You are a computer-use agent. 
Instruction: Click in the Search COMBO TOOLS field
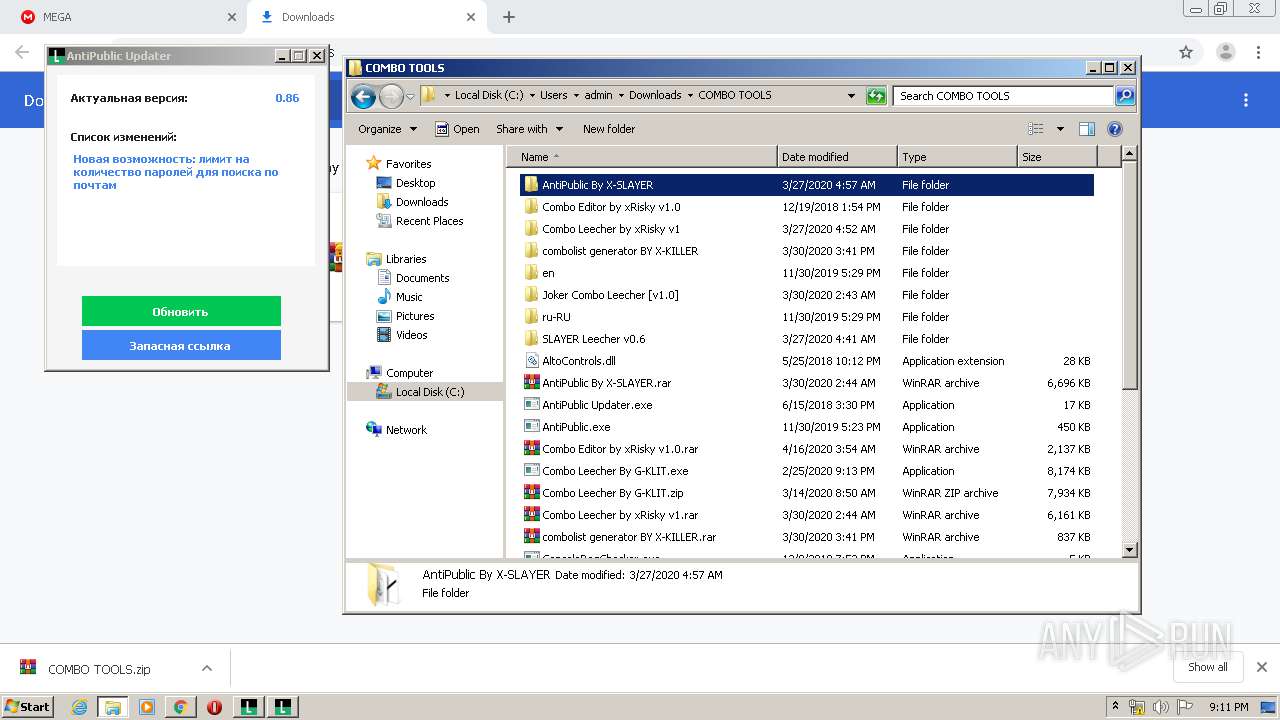tap(1003, 96)
